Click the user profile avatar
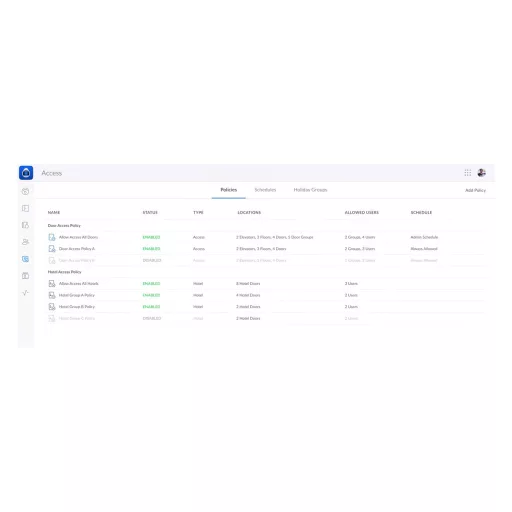 click(481, 173)
